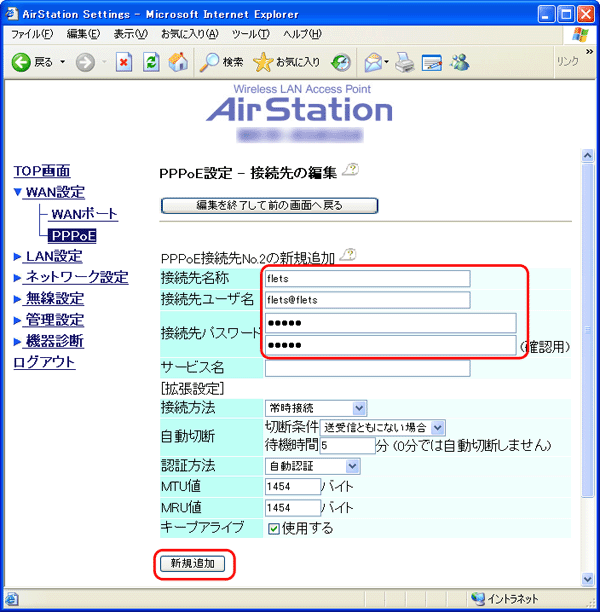Focus the first 接続先パスワード field
The height and width of the screenshot is (612, 600).
(x=391, y=323)
